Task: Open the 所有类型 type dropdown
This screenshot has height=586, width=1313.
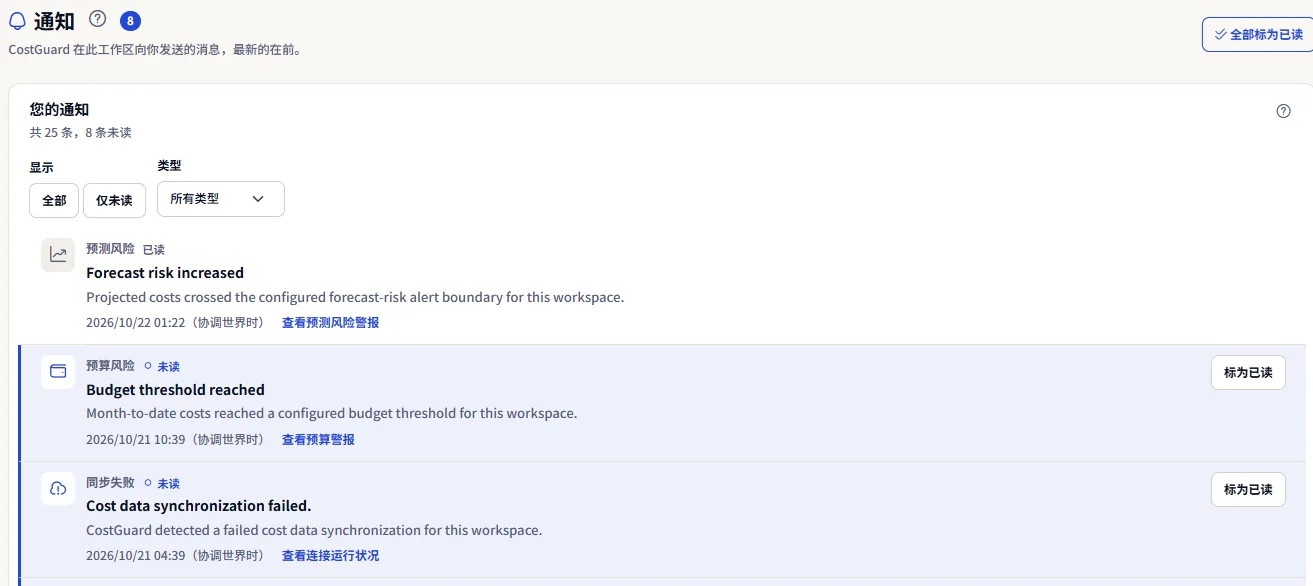Action: [x=221, y=199]
